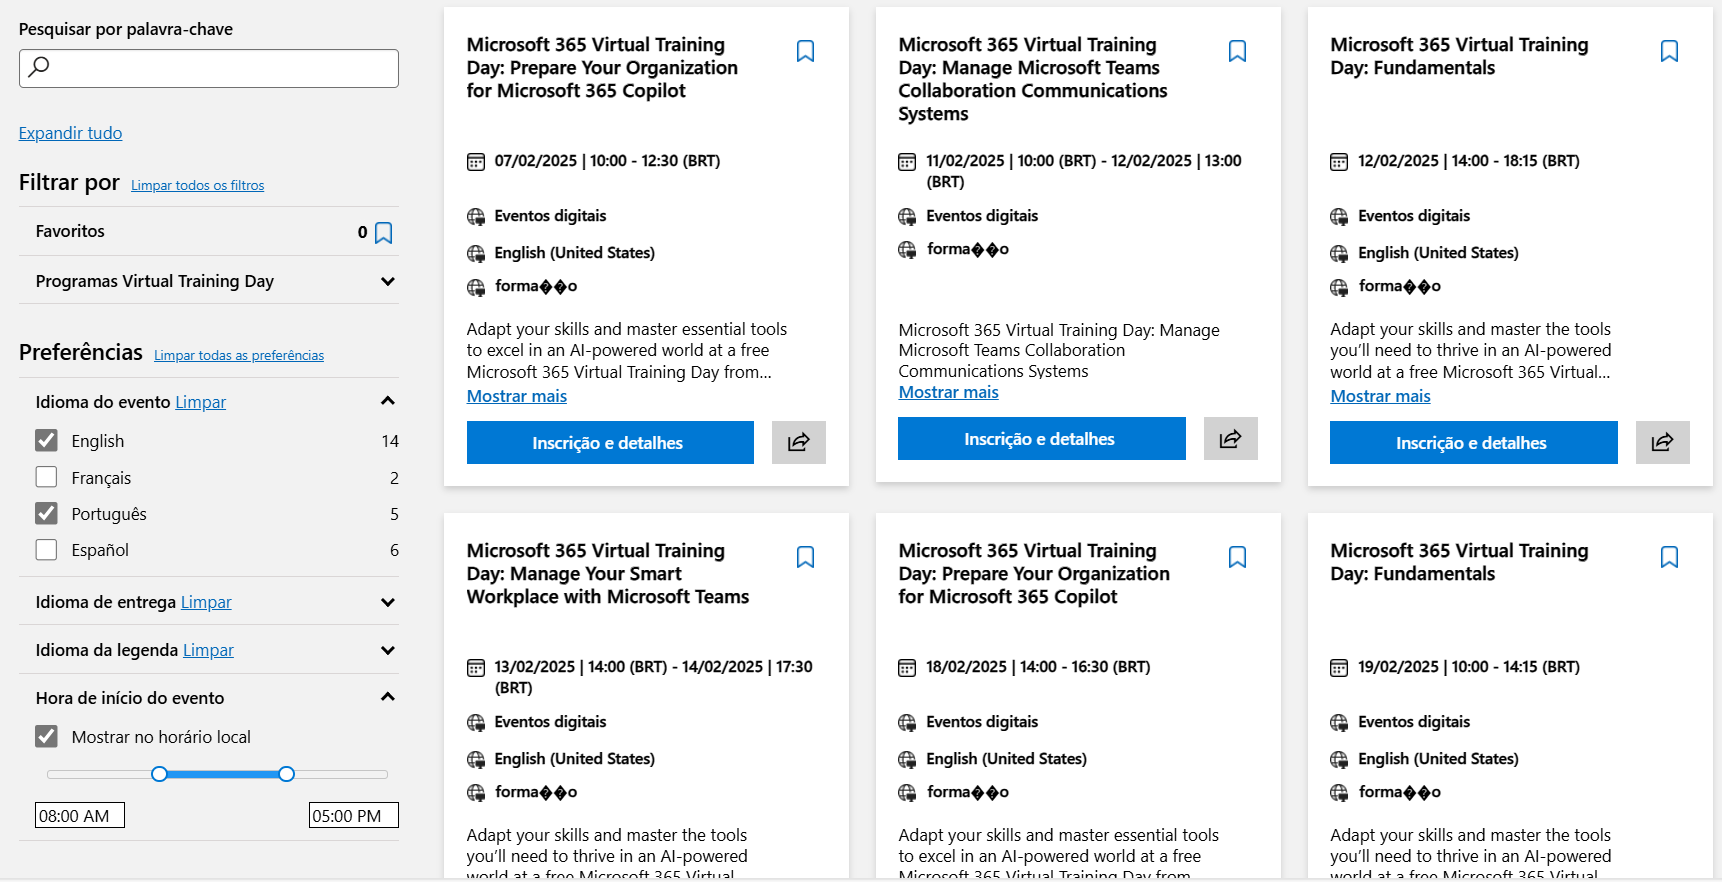Click Expandir tudo link
The image size is (1722, 882).
[70, 133]
